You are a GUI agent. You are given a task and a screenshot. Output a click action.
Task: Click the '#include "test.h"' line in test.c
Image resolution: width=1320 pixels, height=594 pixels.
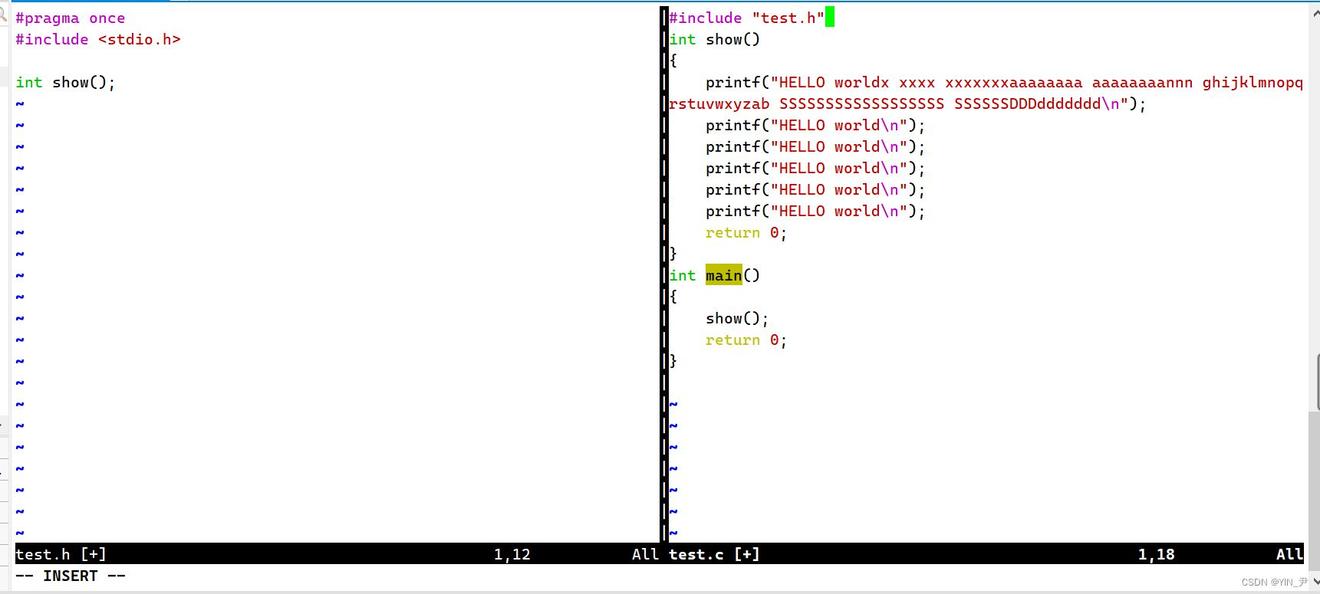(x=746, y=18)
